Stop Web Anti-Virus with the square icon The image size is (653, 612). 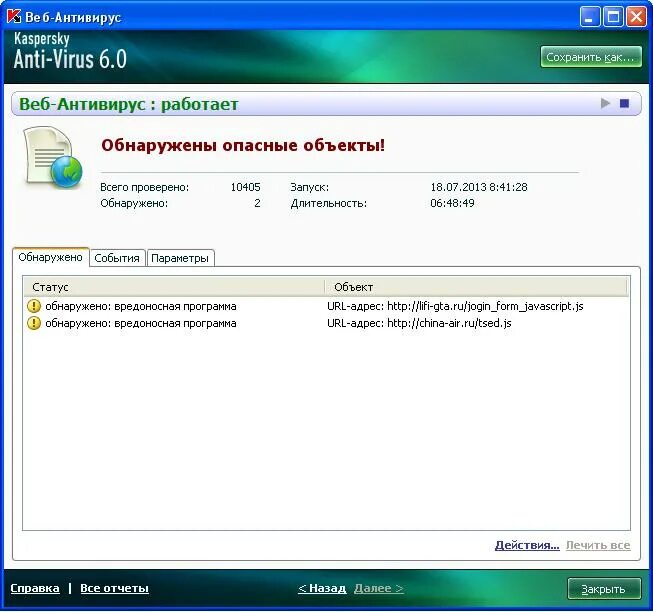(x=624, y=103)
